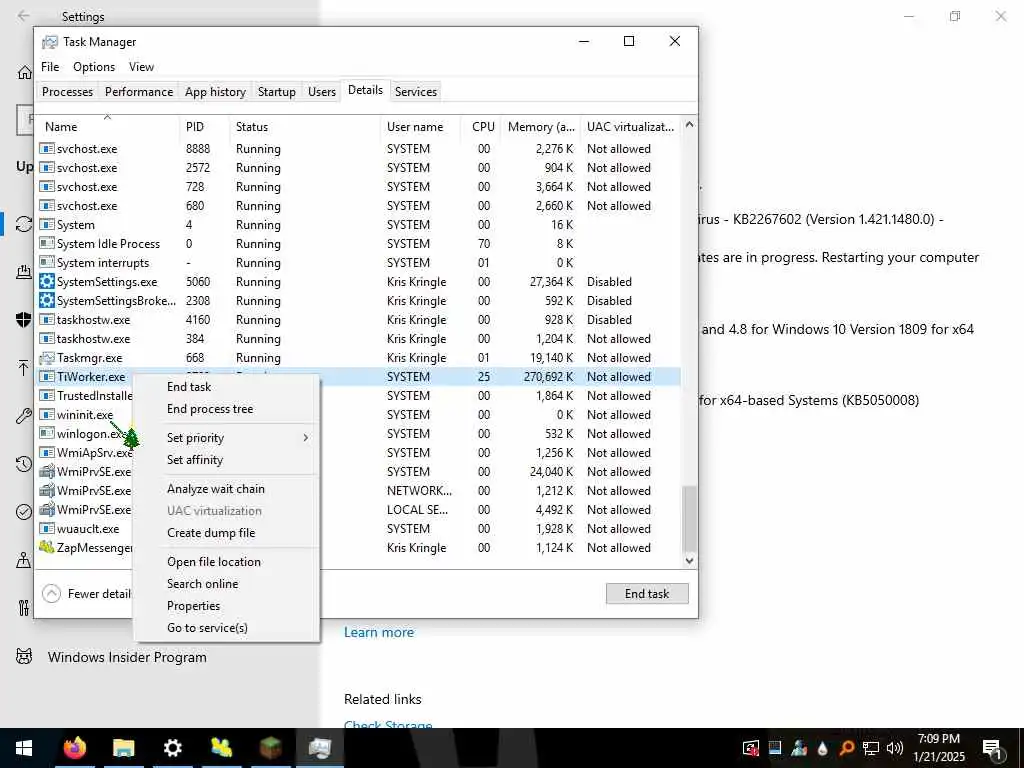Select Analyze wait chain
The image size is (1024, 768).
pos(216,488)
